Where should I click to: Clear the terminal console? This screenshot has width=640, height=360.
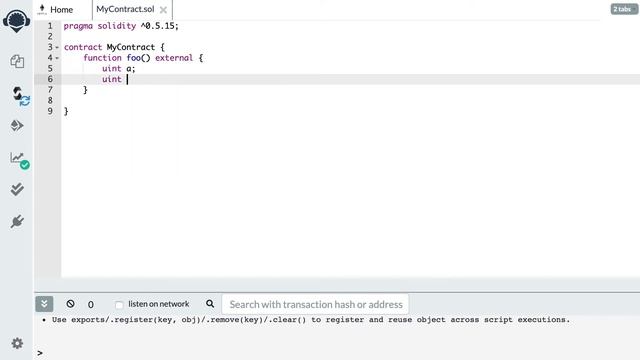tap(70, 304)
